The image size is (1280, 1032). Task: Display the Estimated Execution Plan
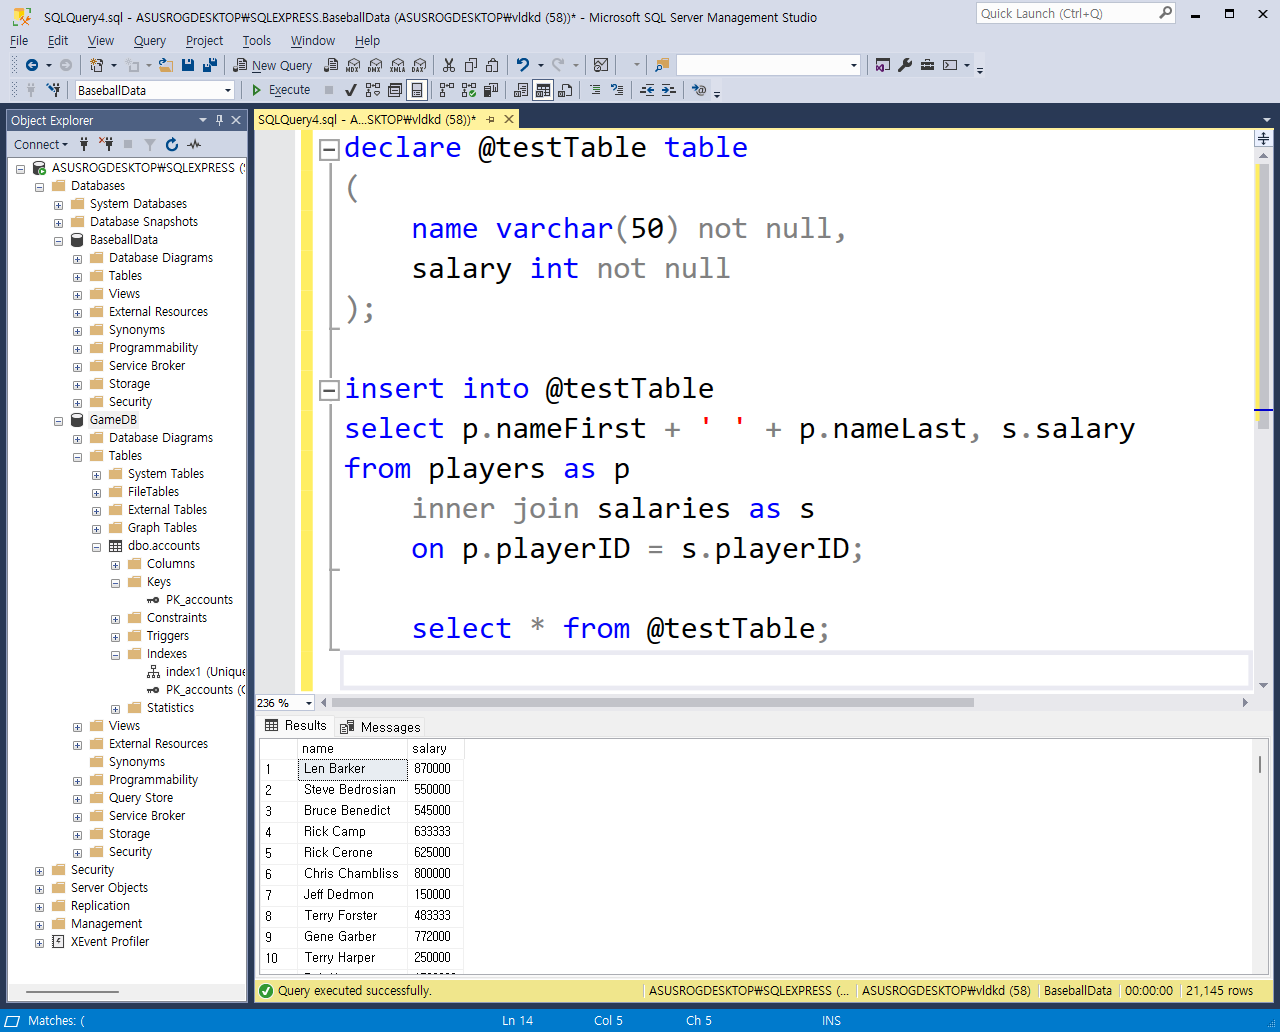click(x=373, y=90)
